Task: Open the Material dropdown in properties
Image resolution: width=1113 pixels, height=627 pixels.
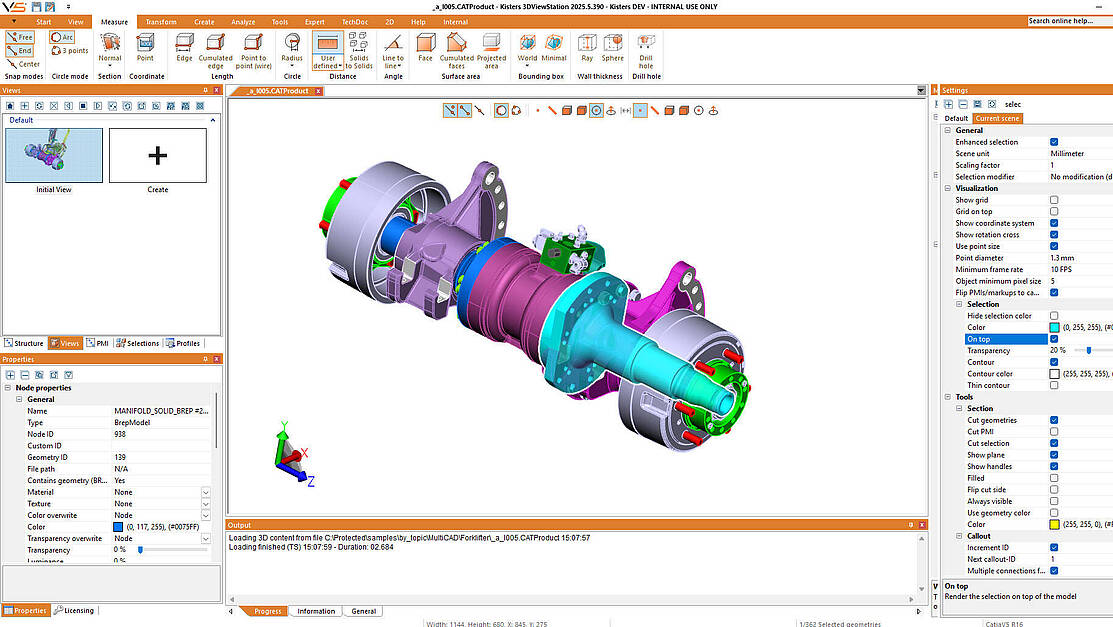Action: pyautogui.click(x=205, y=492)
